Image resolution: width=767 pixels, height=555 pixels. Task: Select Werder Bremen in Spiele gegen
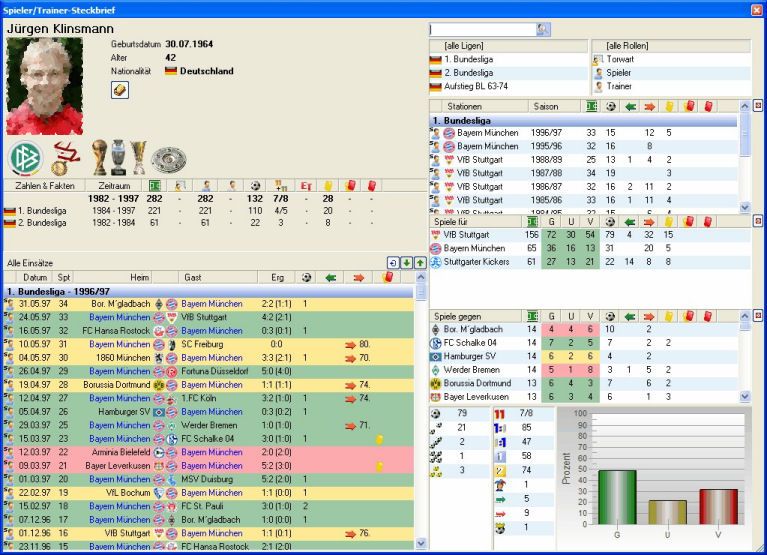click(584, 370)
